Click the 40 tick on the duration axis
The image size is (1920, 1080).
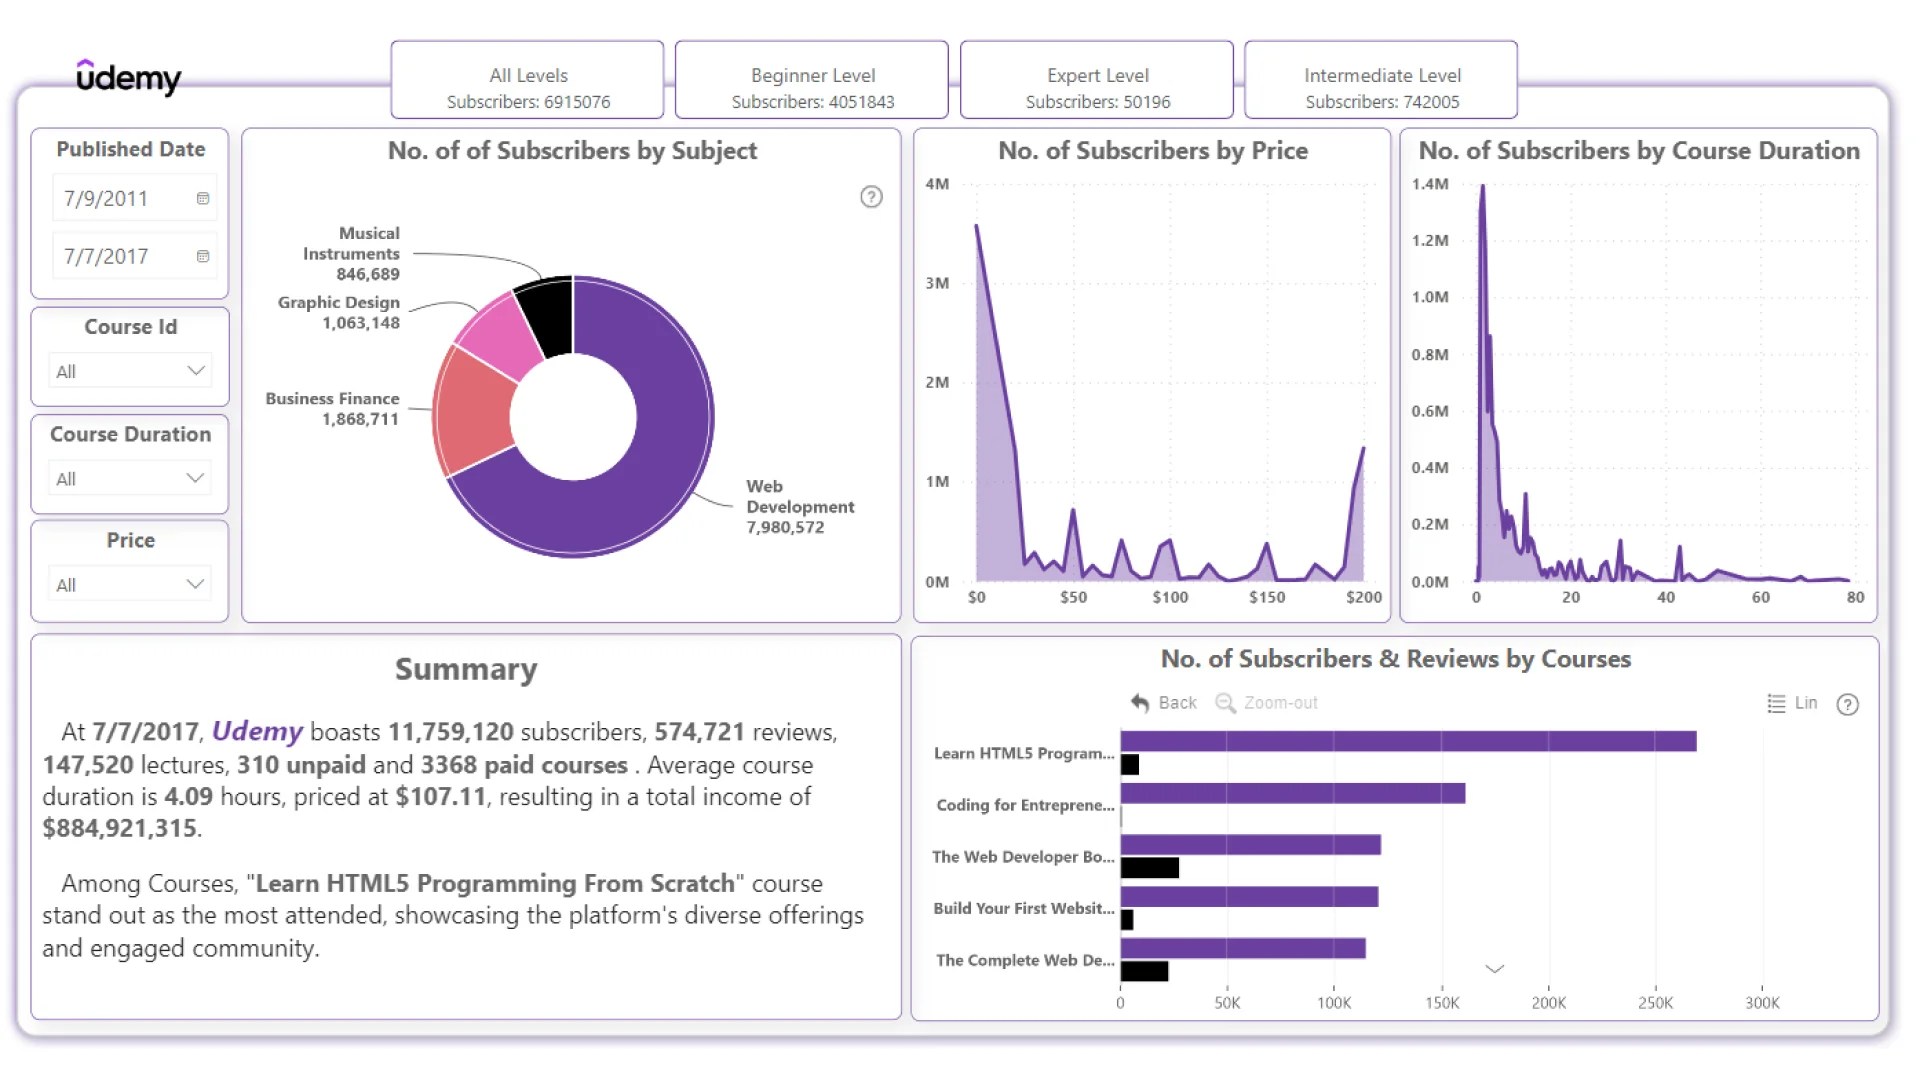(x=1666, y=598)
